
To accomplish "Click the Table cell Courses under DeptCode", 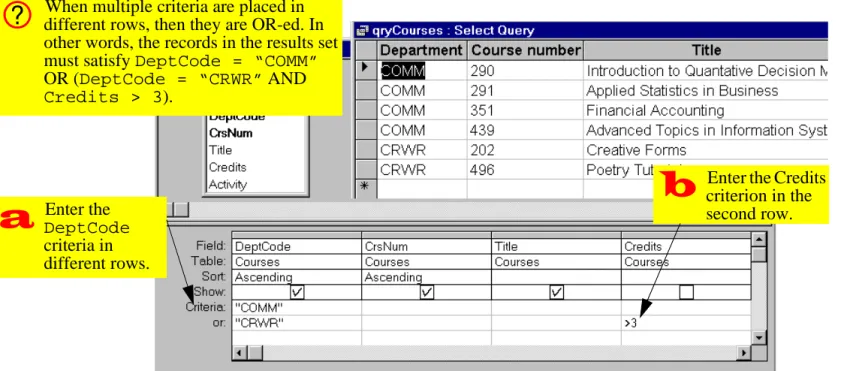I will 297,262.
